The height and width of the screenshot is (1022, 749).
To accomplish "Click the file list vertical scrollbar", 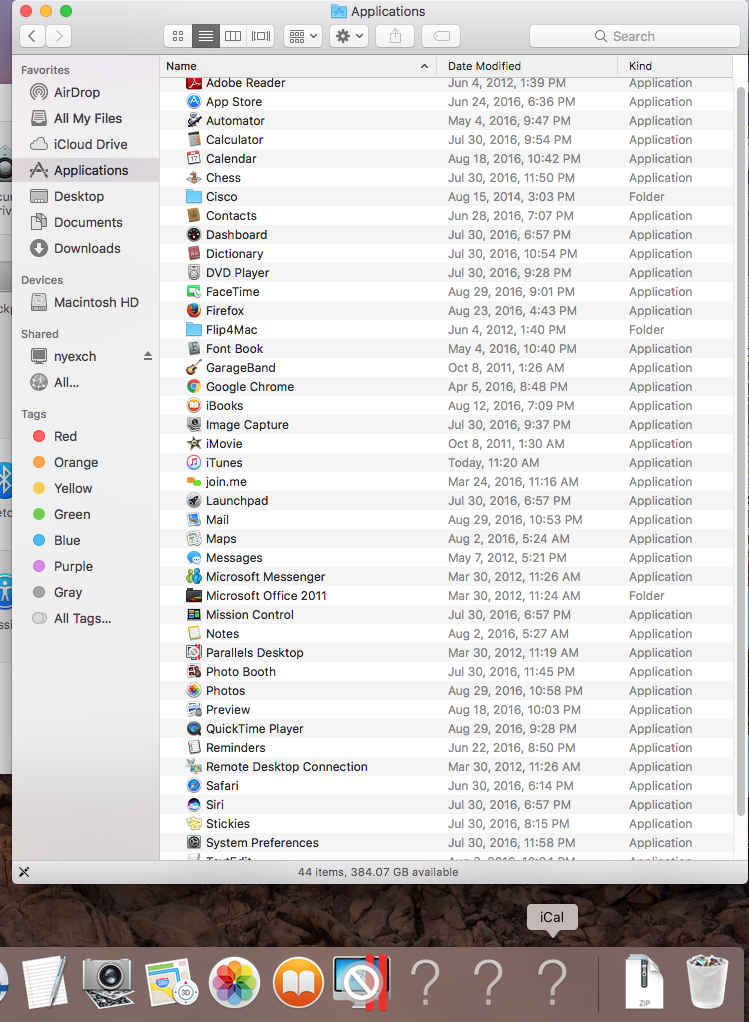I will click(740, 450).
